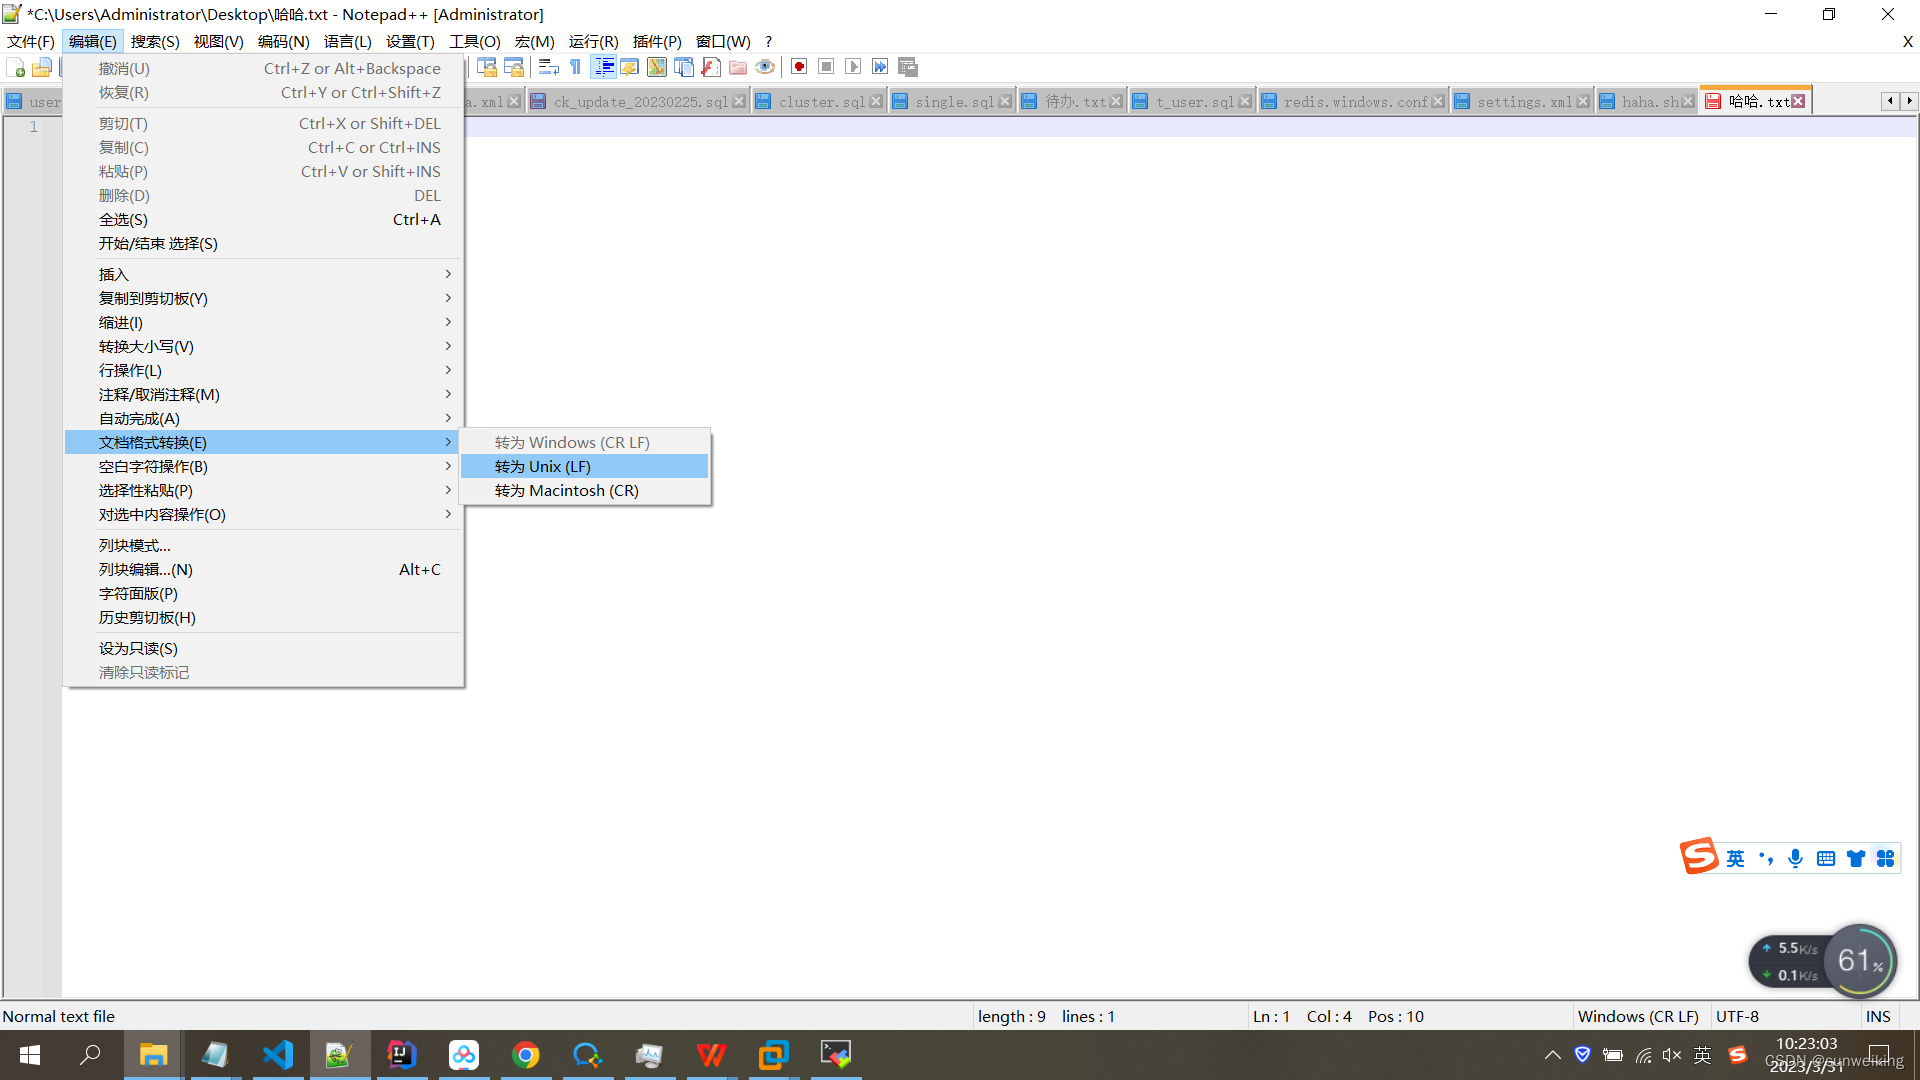This screenshot has width=1920, height=1080.
Task: Toggle Show All Characters pilcrow icon
Action: 575,67
